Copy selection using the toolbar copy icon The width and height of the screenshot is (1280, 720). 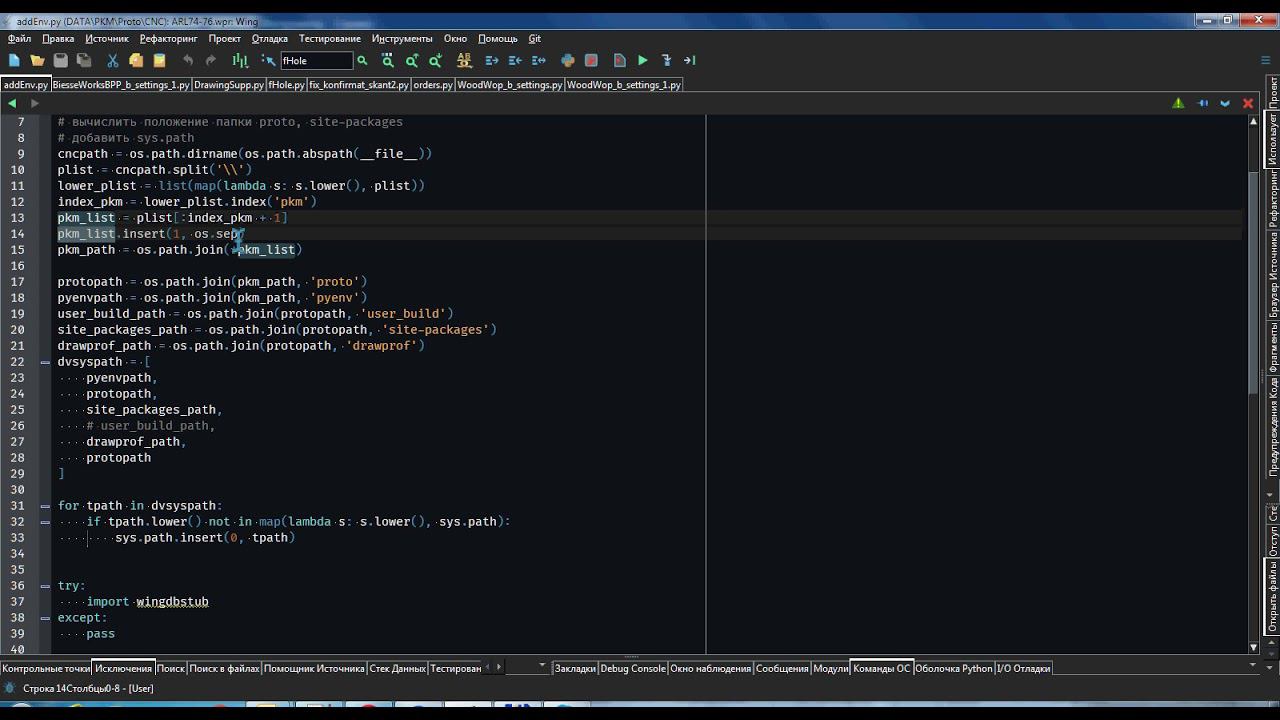(136, 60)
